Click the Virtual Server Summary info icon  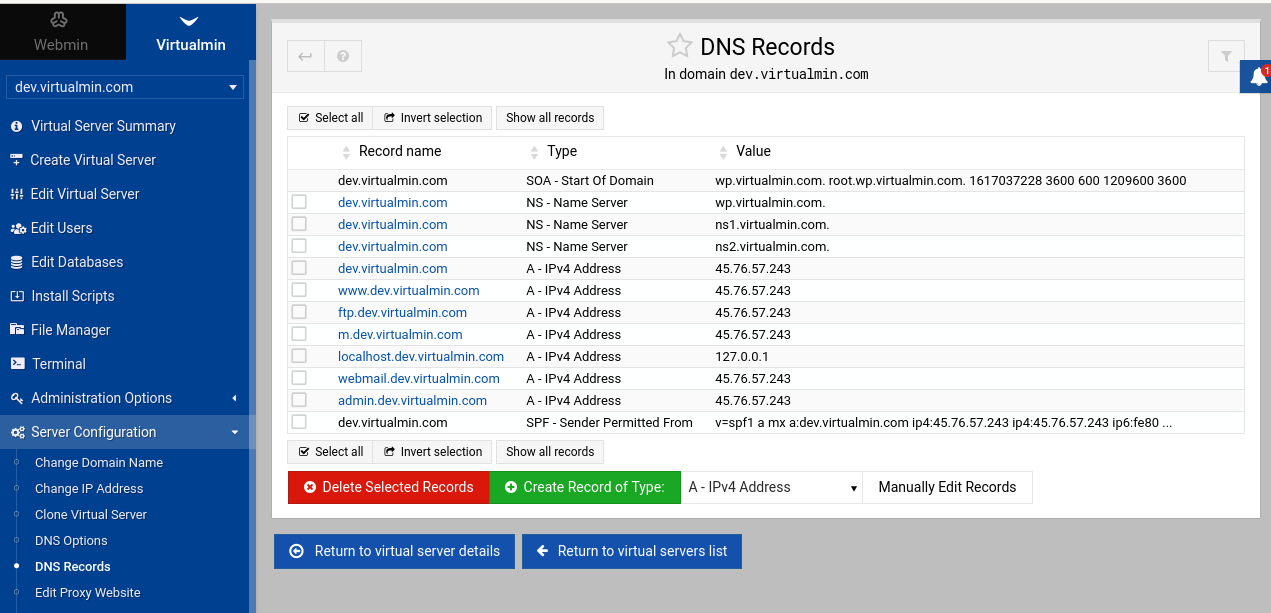point(16,126)
